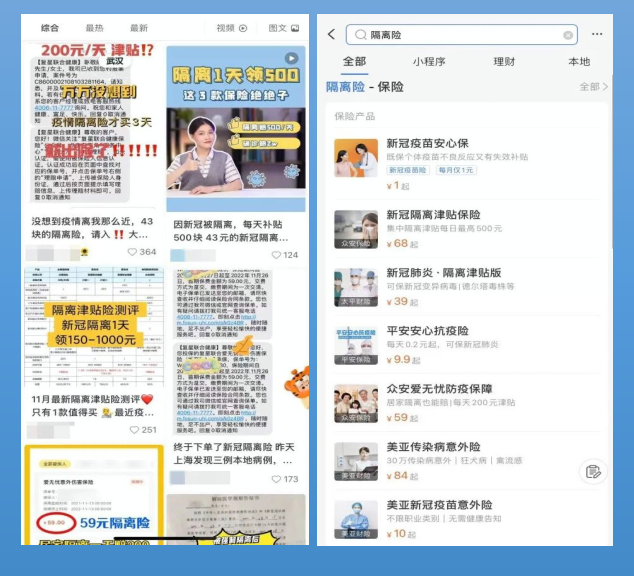Click the 武汉 location tag on post

pyautogui.click(x=114, y=61)
